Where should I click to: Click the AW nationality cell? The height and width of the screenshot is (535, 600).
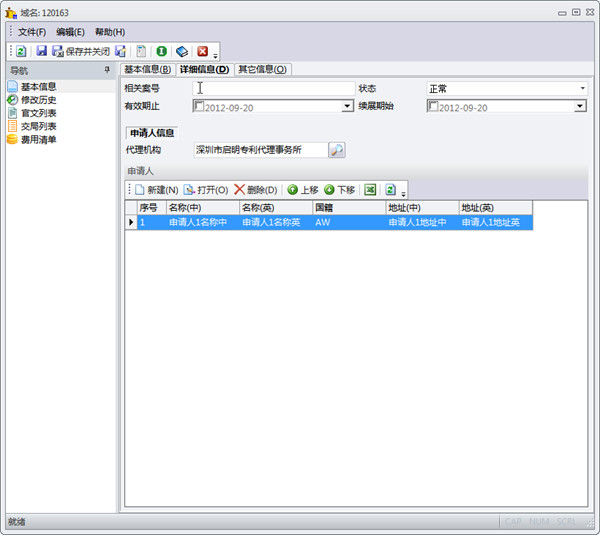[x=349, y=222]
